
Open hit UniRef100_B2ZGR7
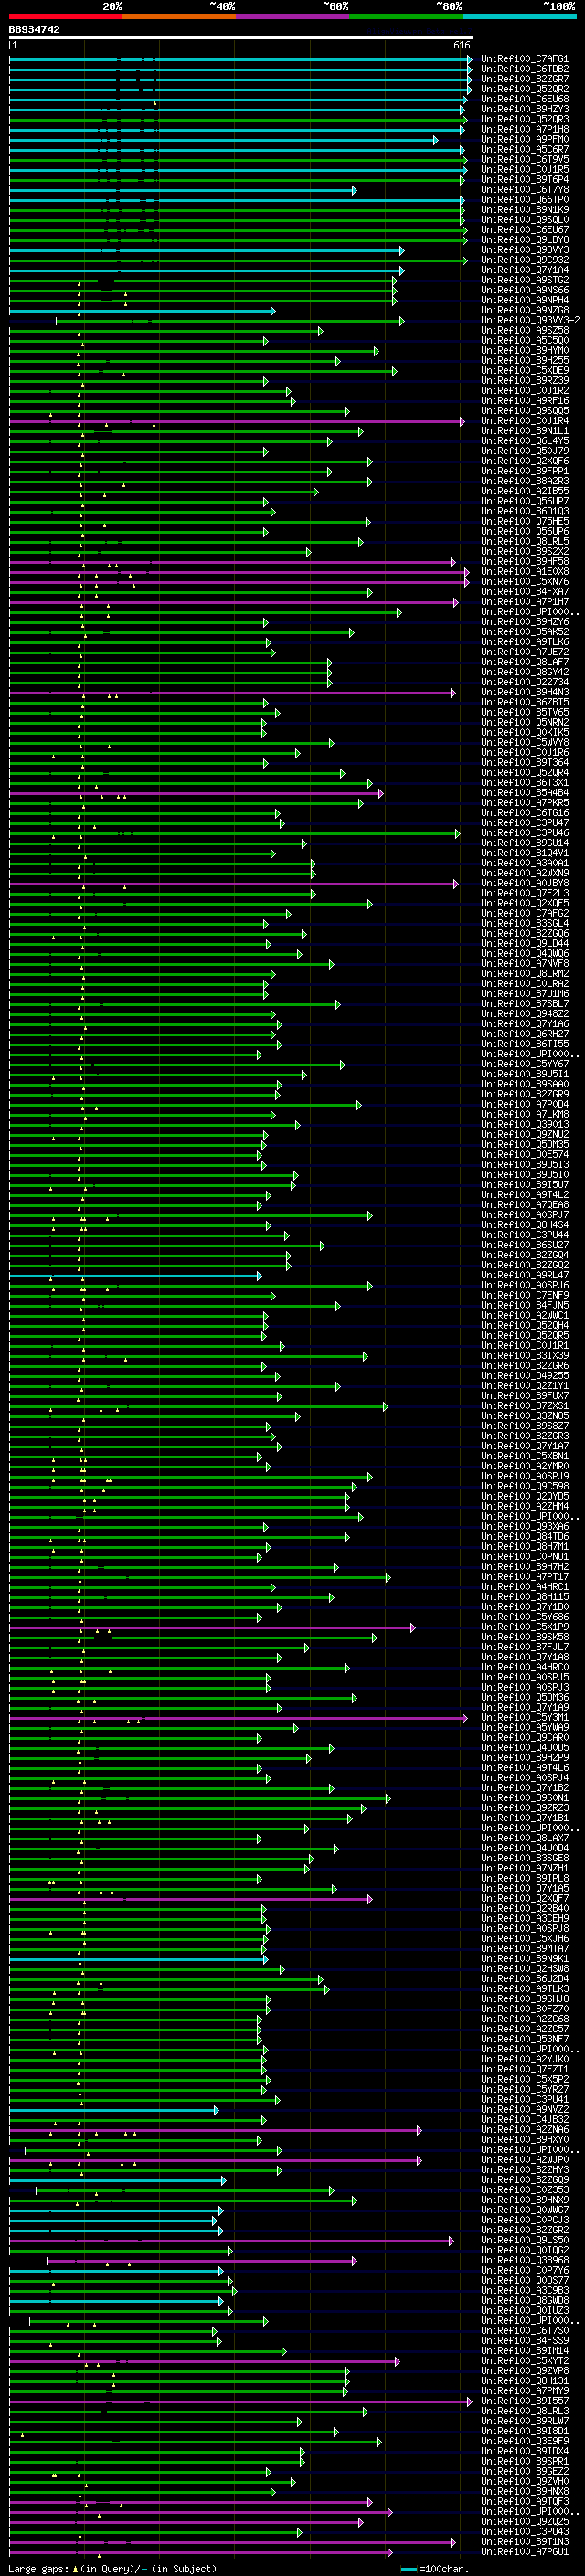[x=524, y=79]
